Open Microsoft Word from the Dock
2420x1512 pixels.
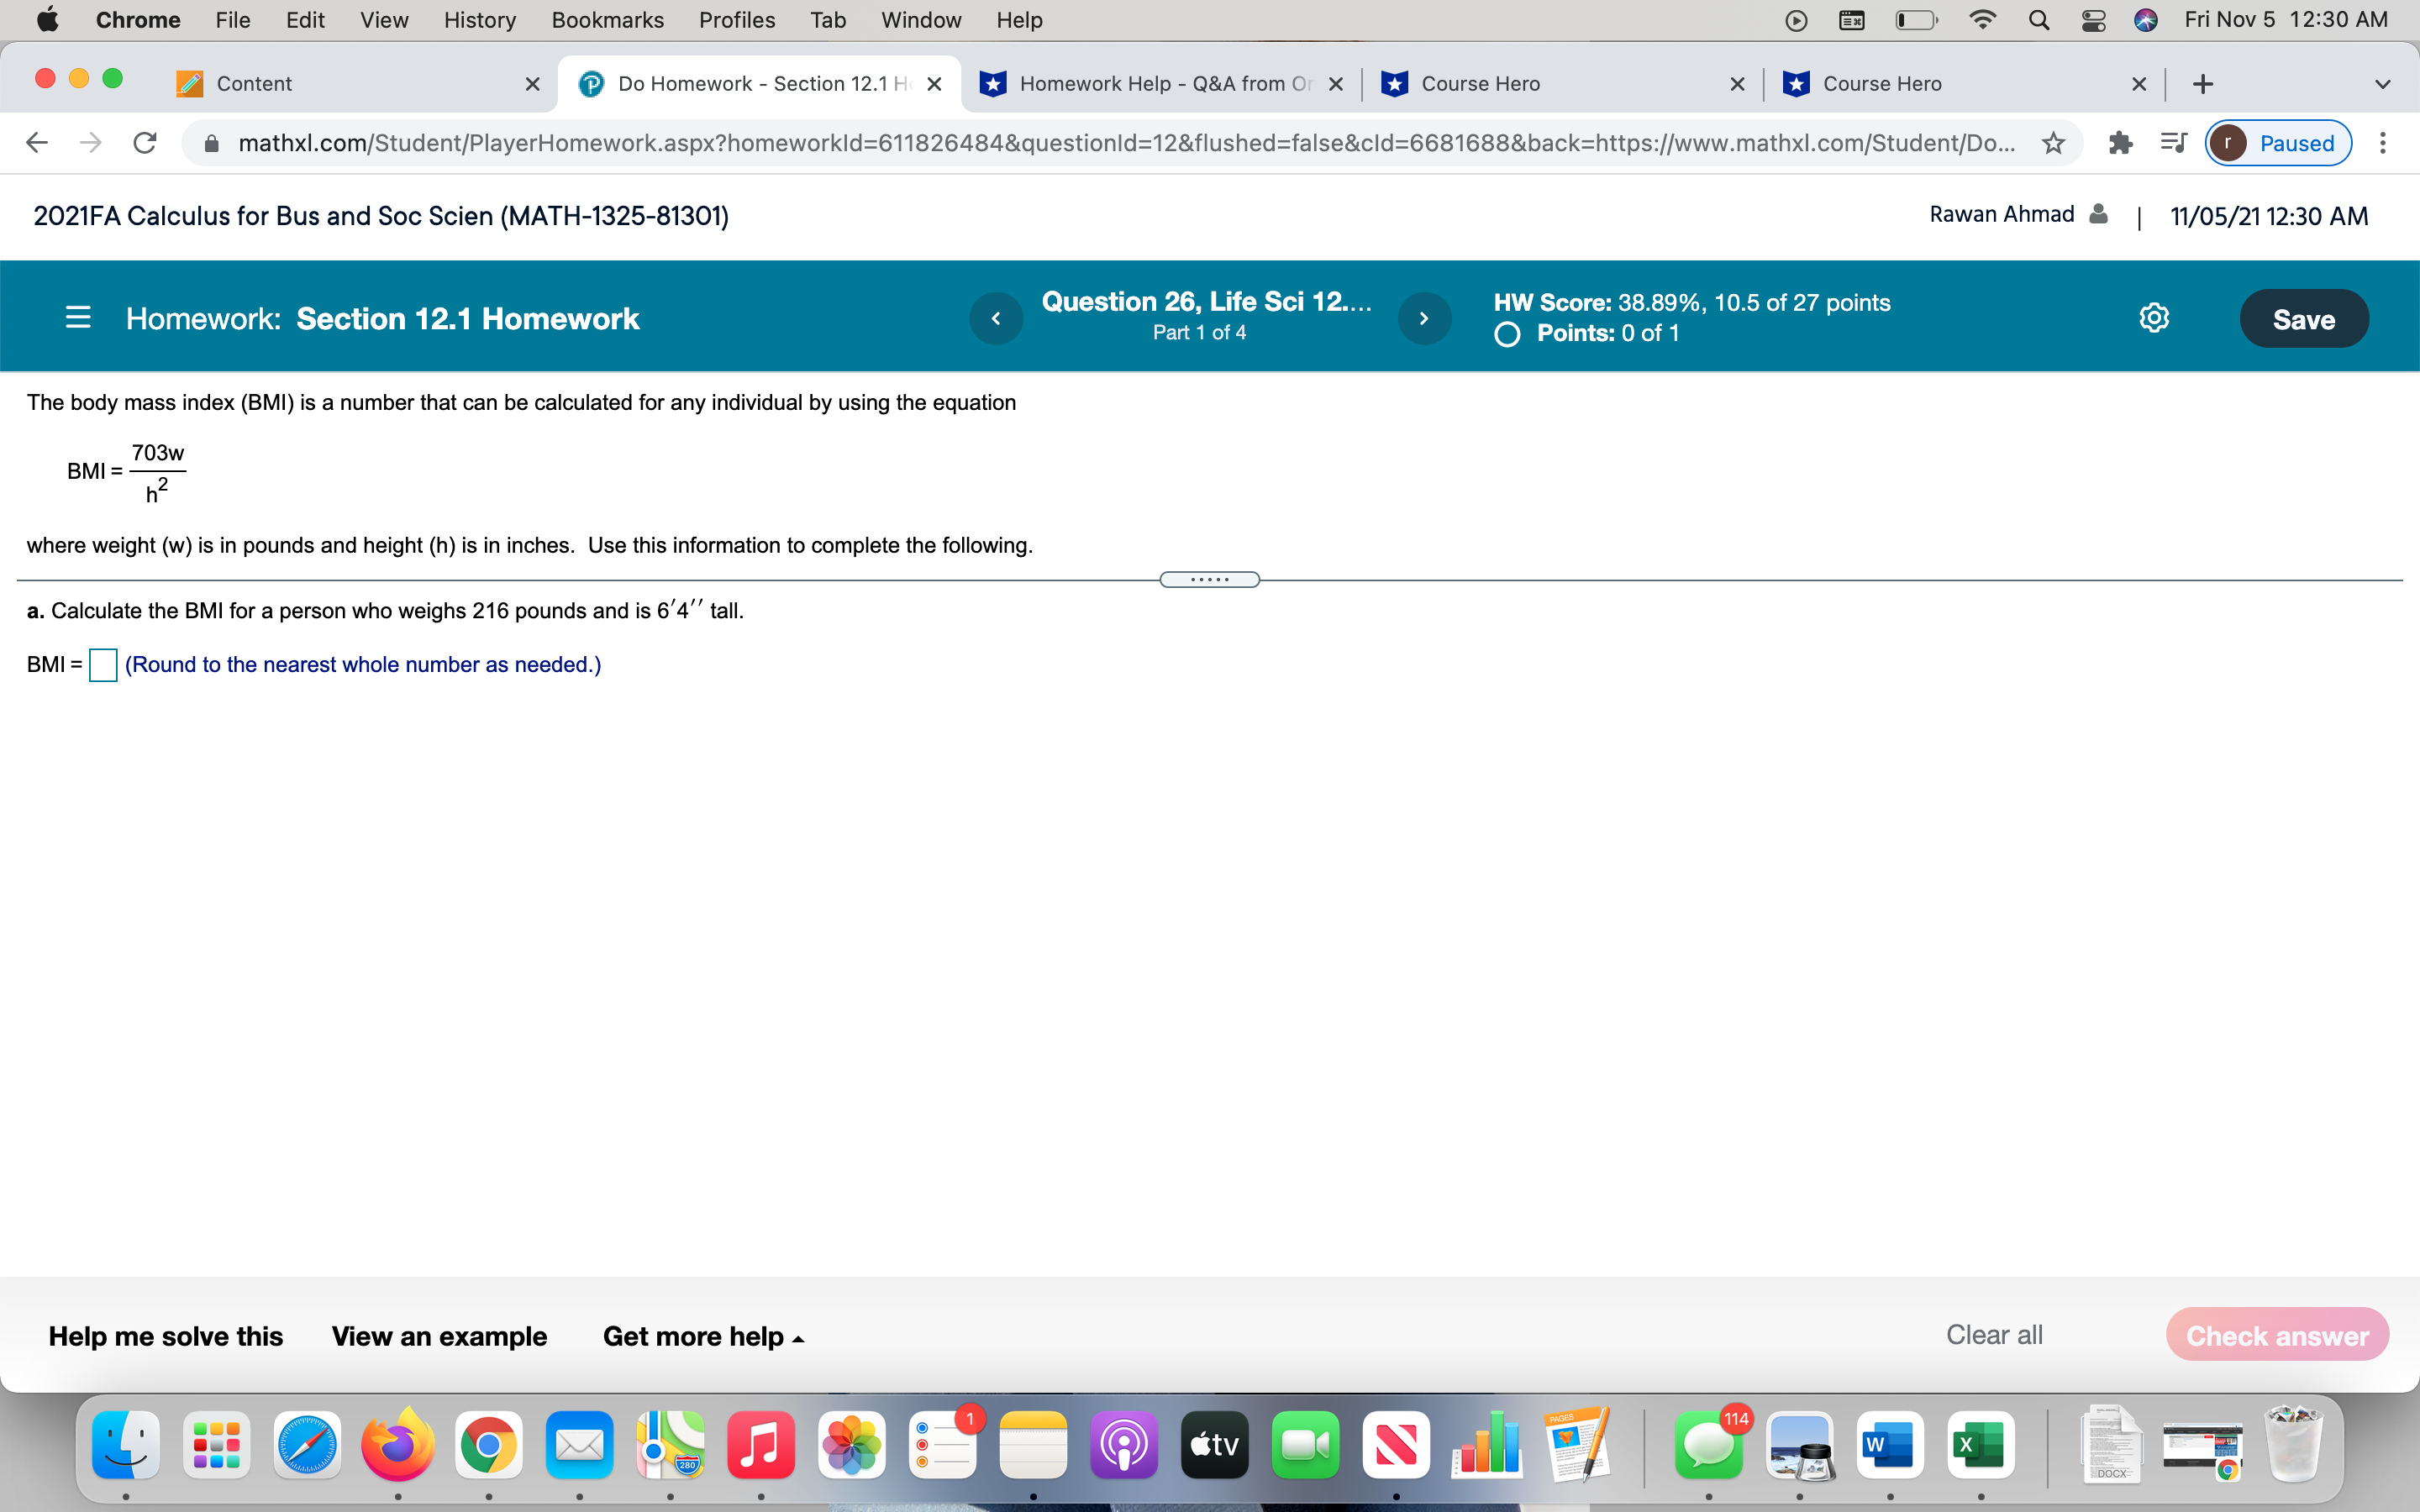pos(1891,1445)
